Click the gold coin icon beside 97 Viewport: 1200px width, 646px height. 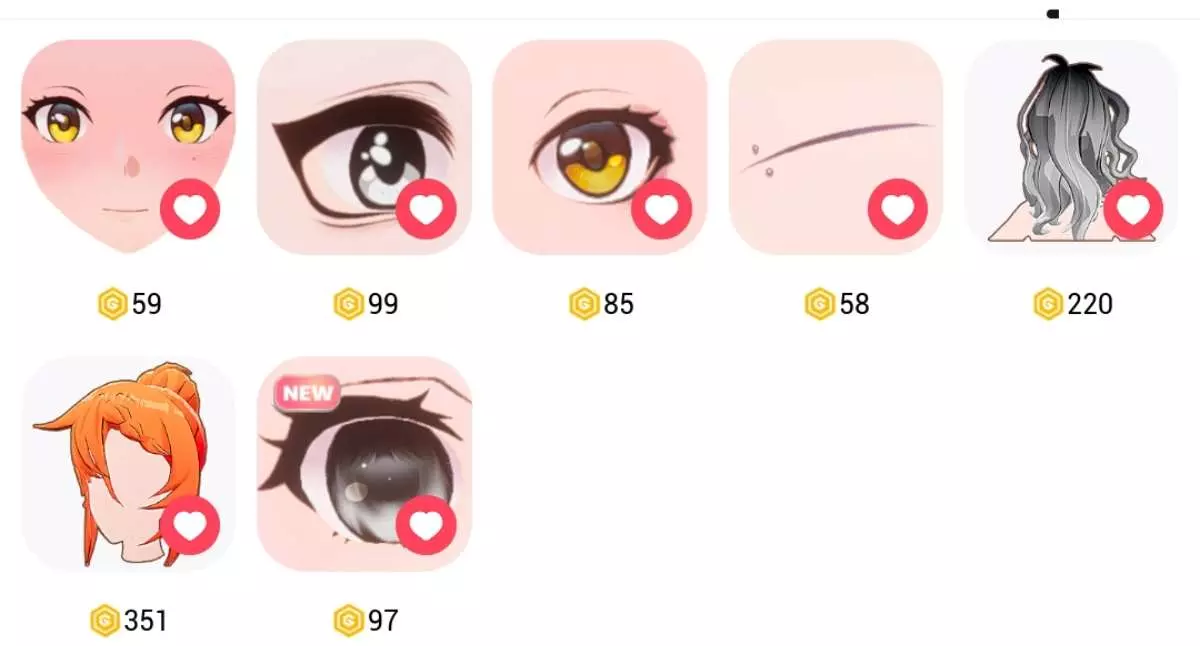pos(349,621)
